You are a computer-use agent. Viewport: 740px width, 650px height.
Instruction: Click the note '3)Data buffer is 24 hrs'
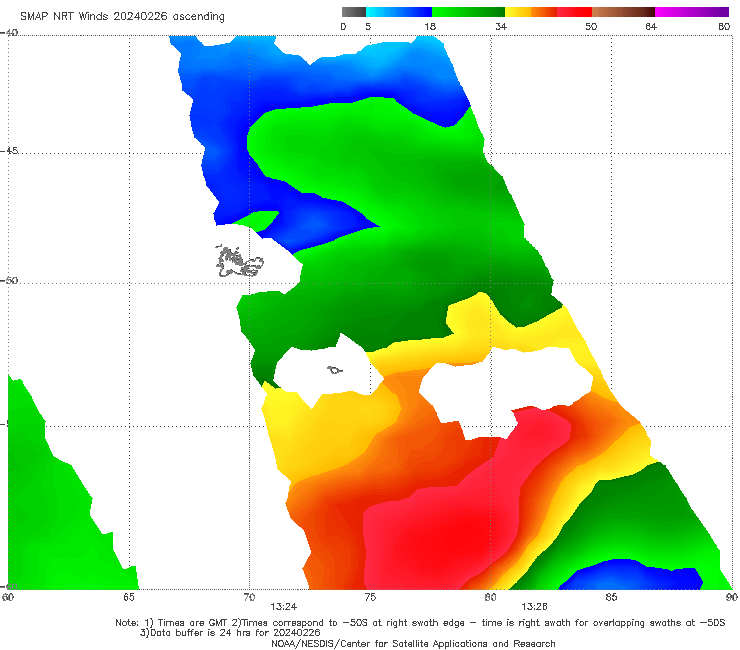230,633
